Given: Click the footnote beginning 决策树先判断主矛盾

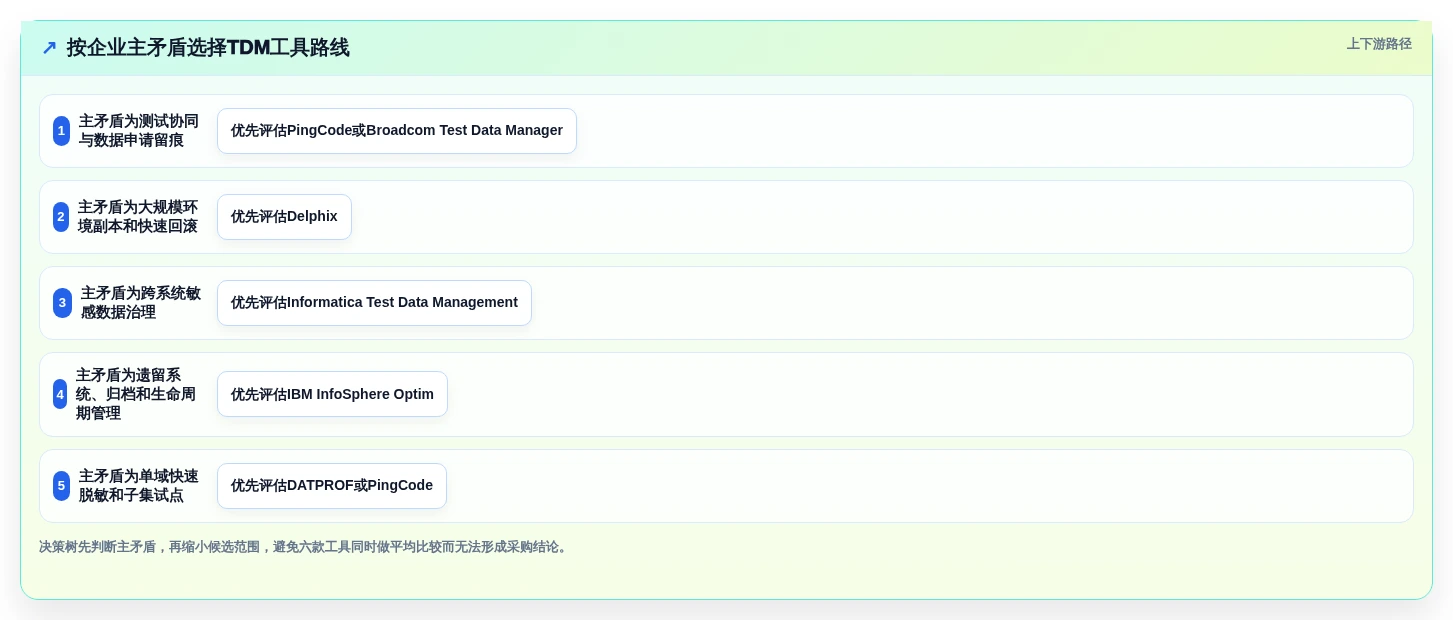Looking at the screenshot, I should pos(305,547).
